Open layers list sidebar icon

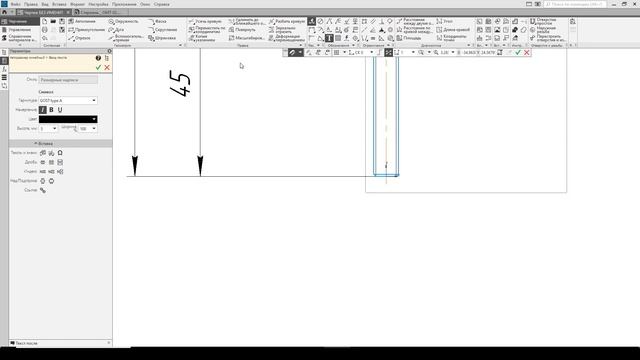click(x=4, y=78)
